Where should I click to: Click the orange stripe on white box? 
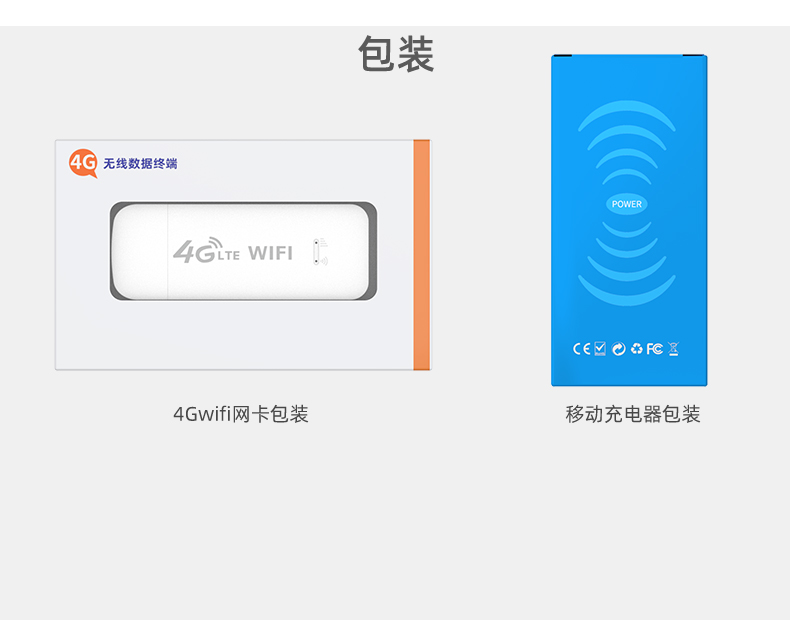422,255
